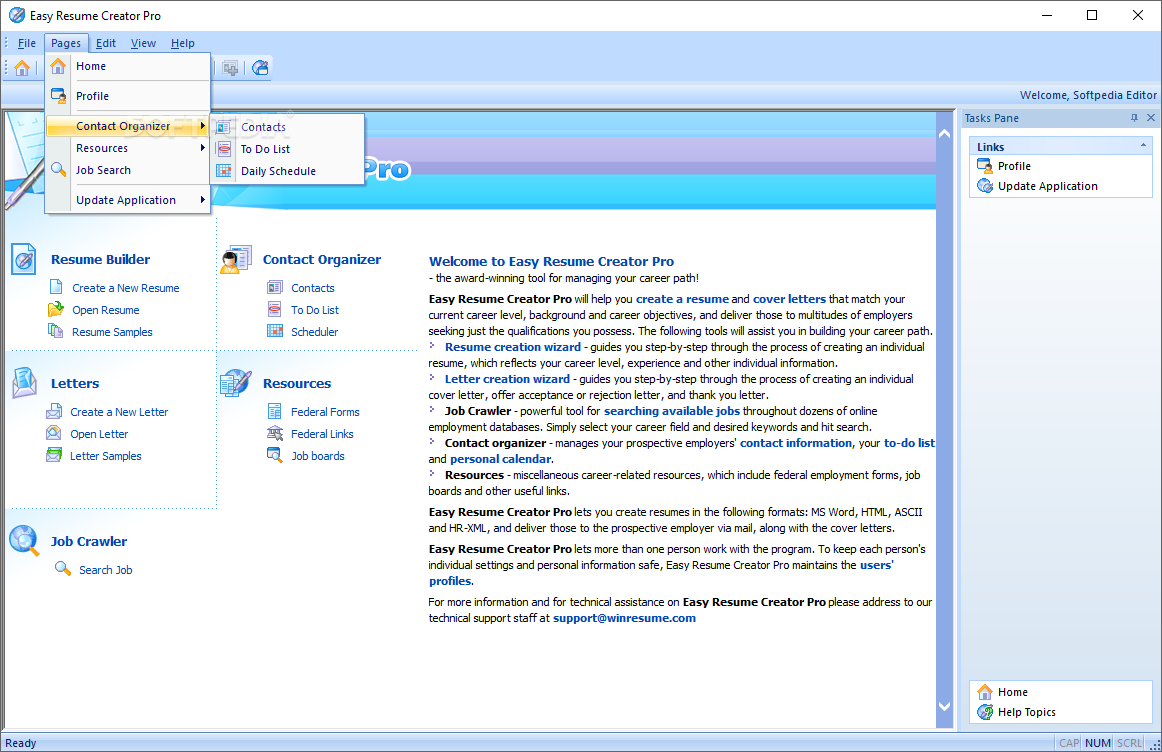Click the Job Crawler magnifier icon
The width and height of the screenshot is (1162, 752).
tap(24, 541)
